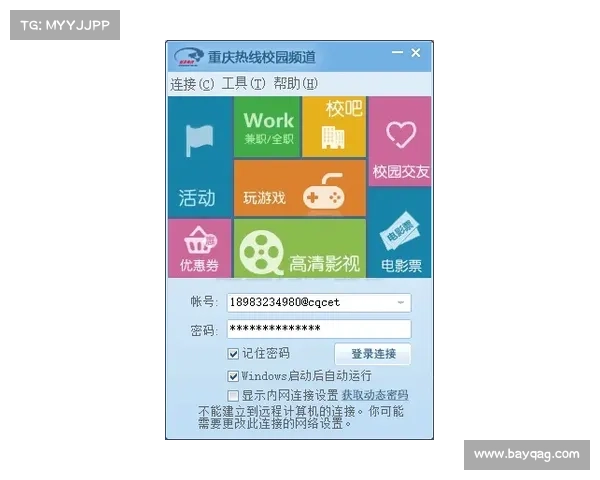The image size is (600, 480).
Task: Toggle Windows启动后自动运行 checkbox
Action: [x=233, y=376]
